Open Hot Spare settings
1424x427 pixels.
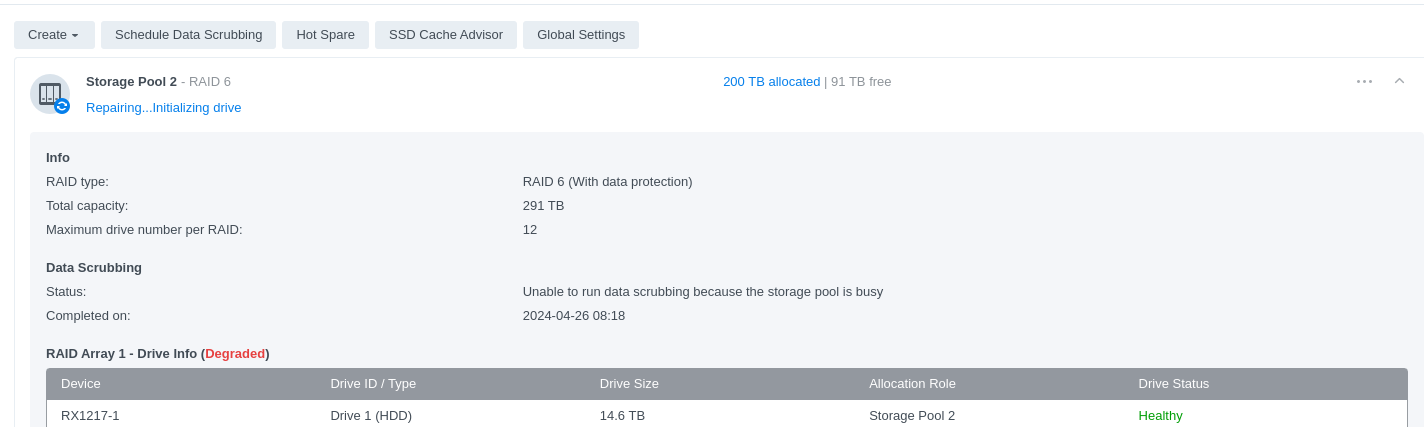(325, 35)
